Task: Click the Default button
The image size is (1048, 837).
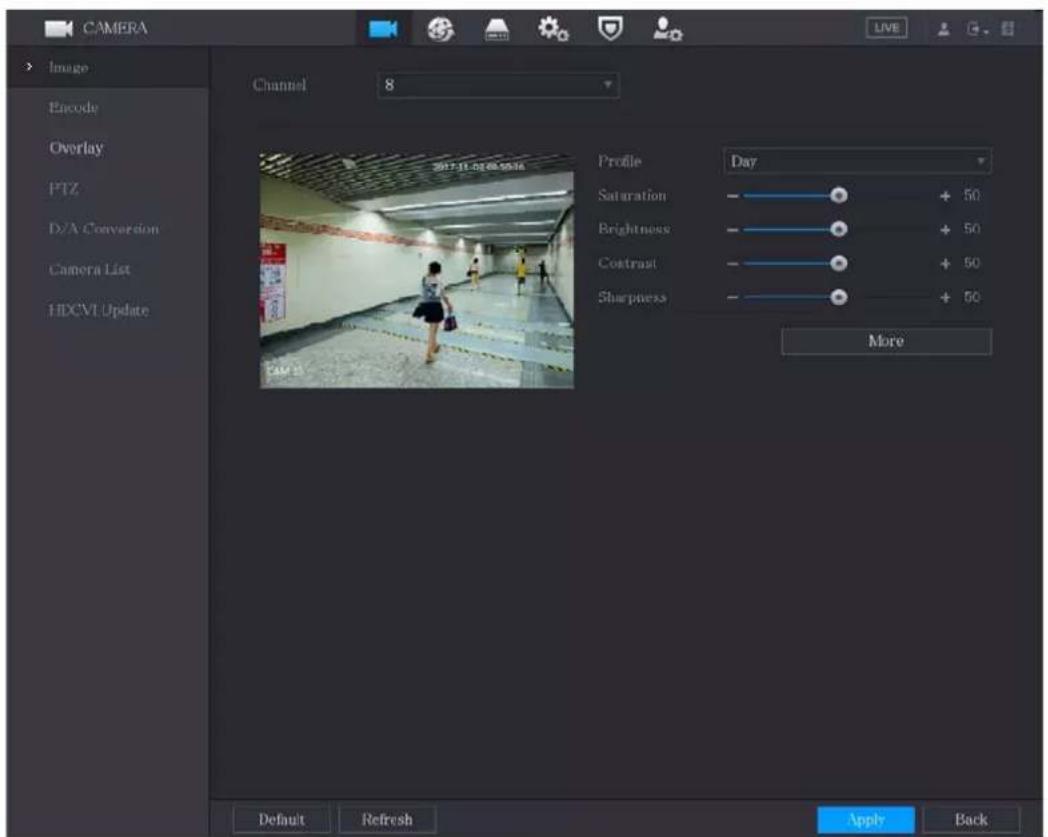Action: [281, 819]
